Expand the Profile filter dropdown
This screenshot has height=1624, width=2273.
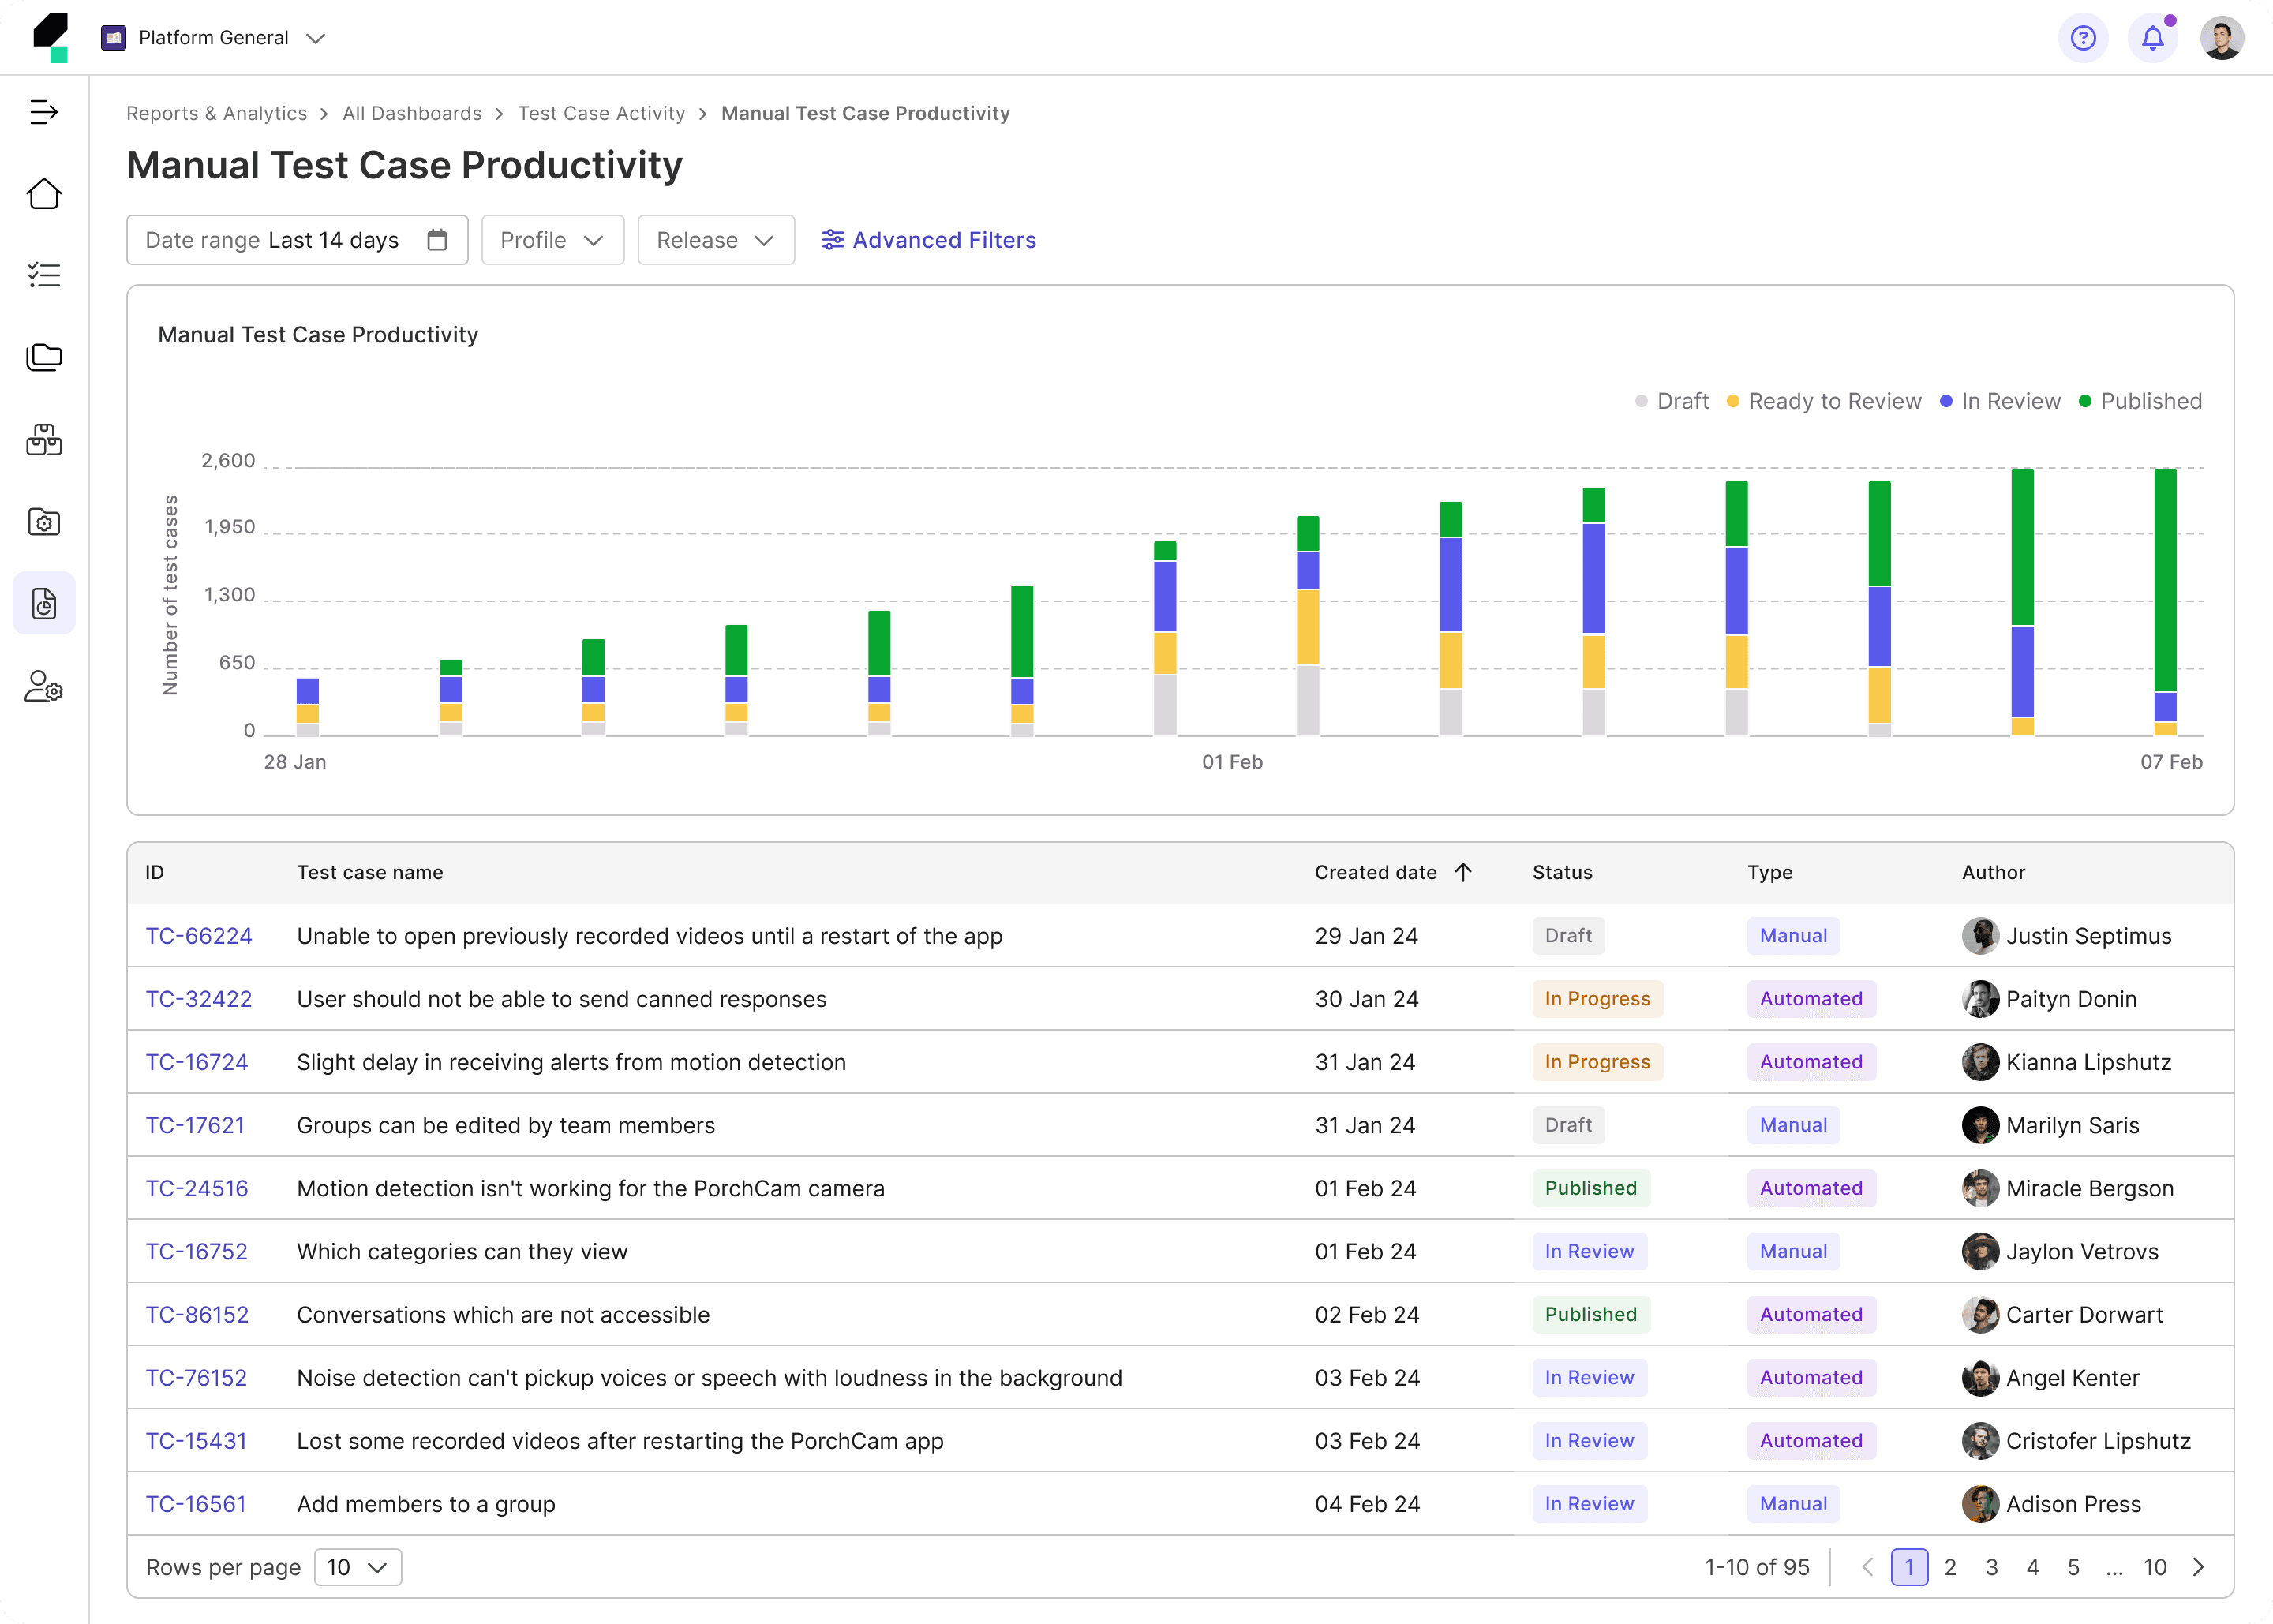coord(552,240)
